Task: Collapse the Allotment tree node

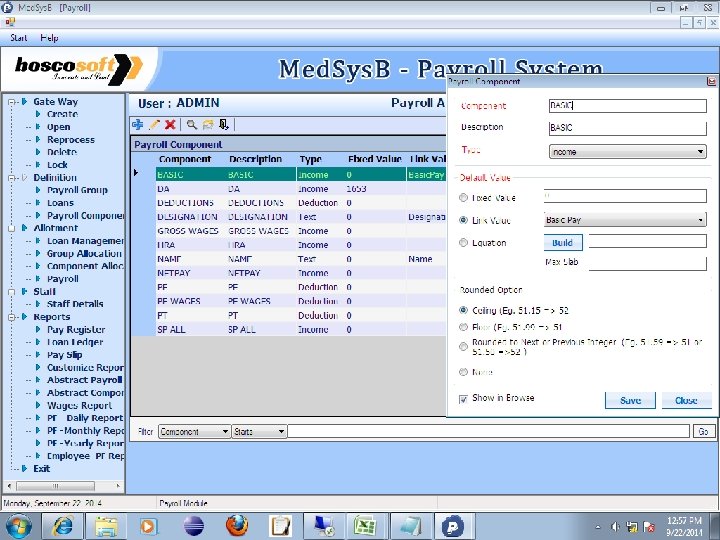Action: click(11, 228)
